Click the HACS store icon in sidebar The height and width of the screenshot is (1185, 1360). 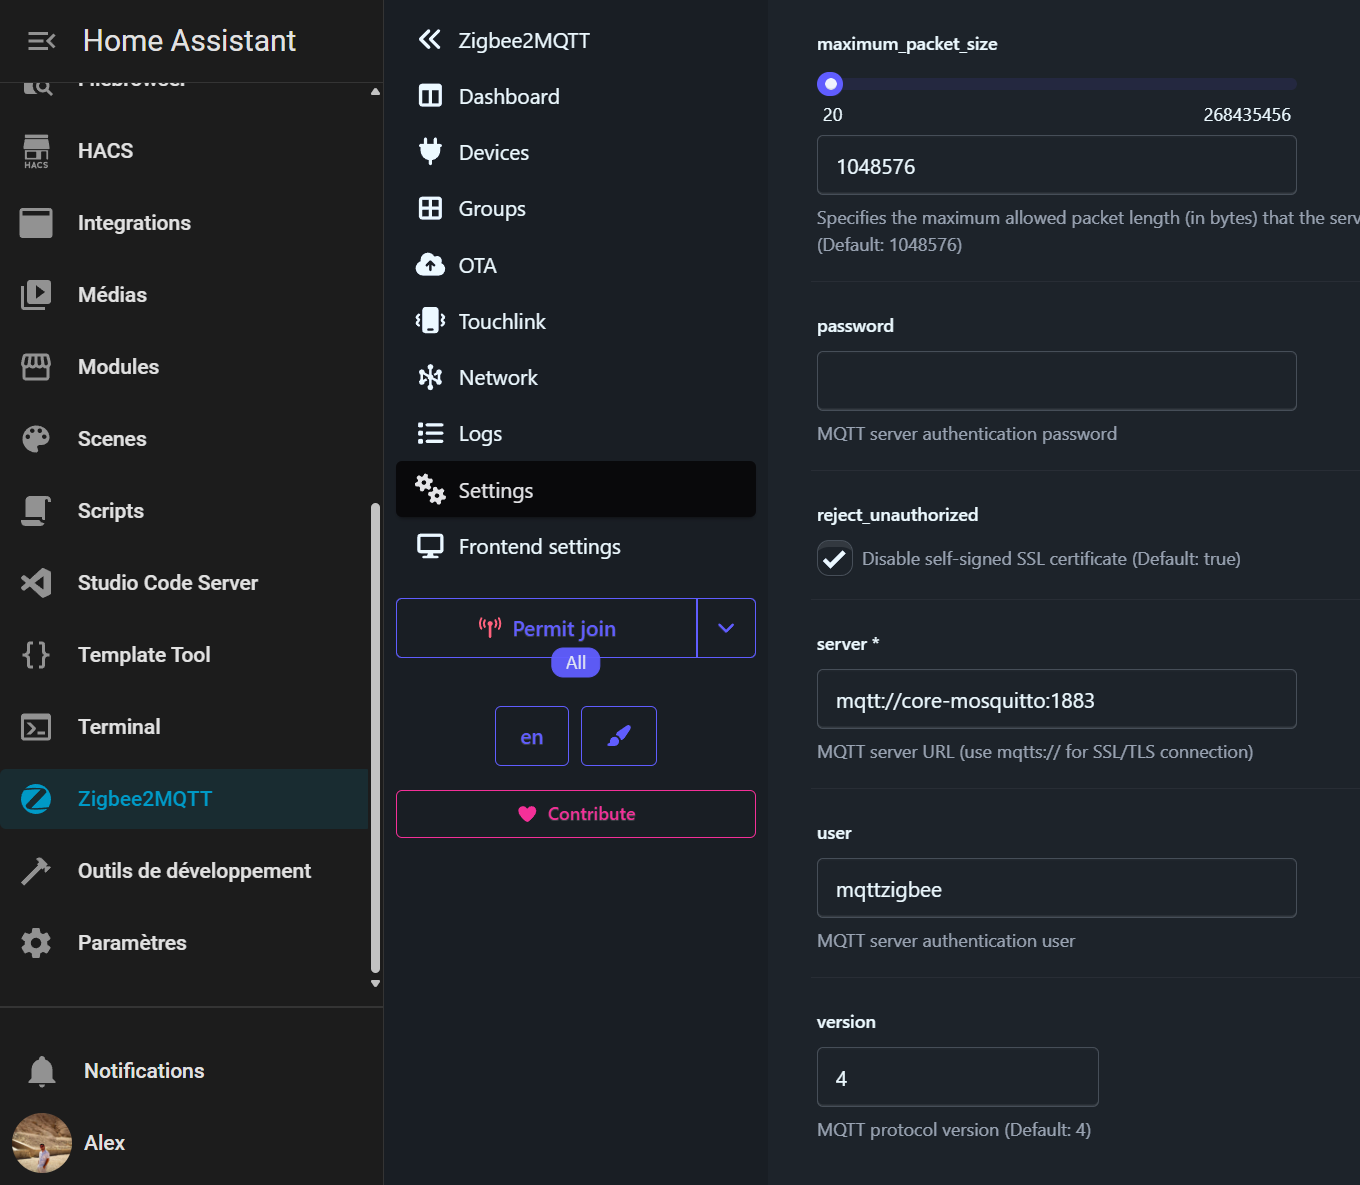(x=36, y=151)
